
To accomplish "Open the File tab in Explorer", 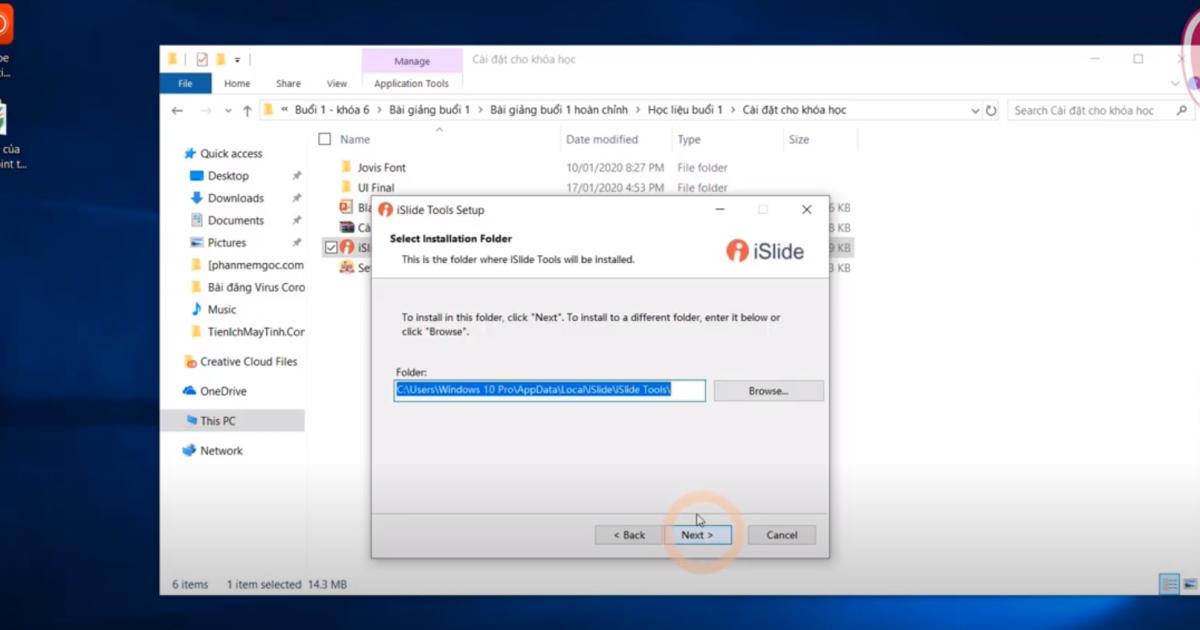I will click(185, 84).
